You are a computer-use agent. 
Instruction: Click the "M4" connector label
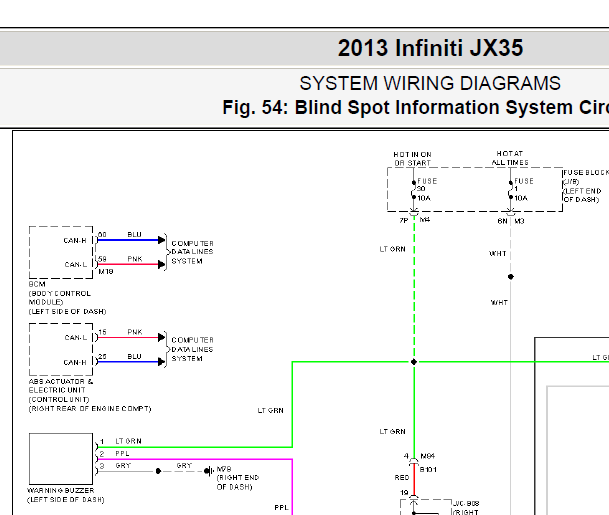point(425,220)
